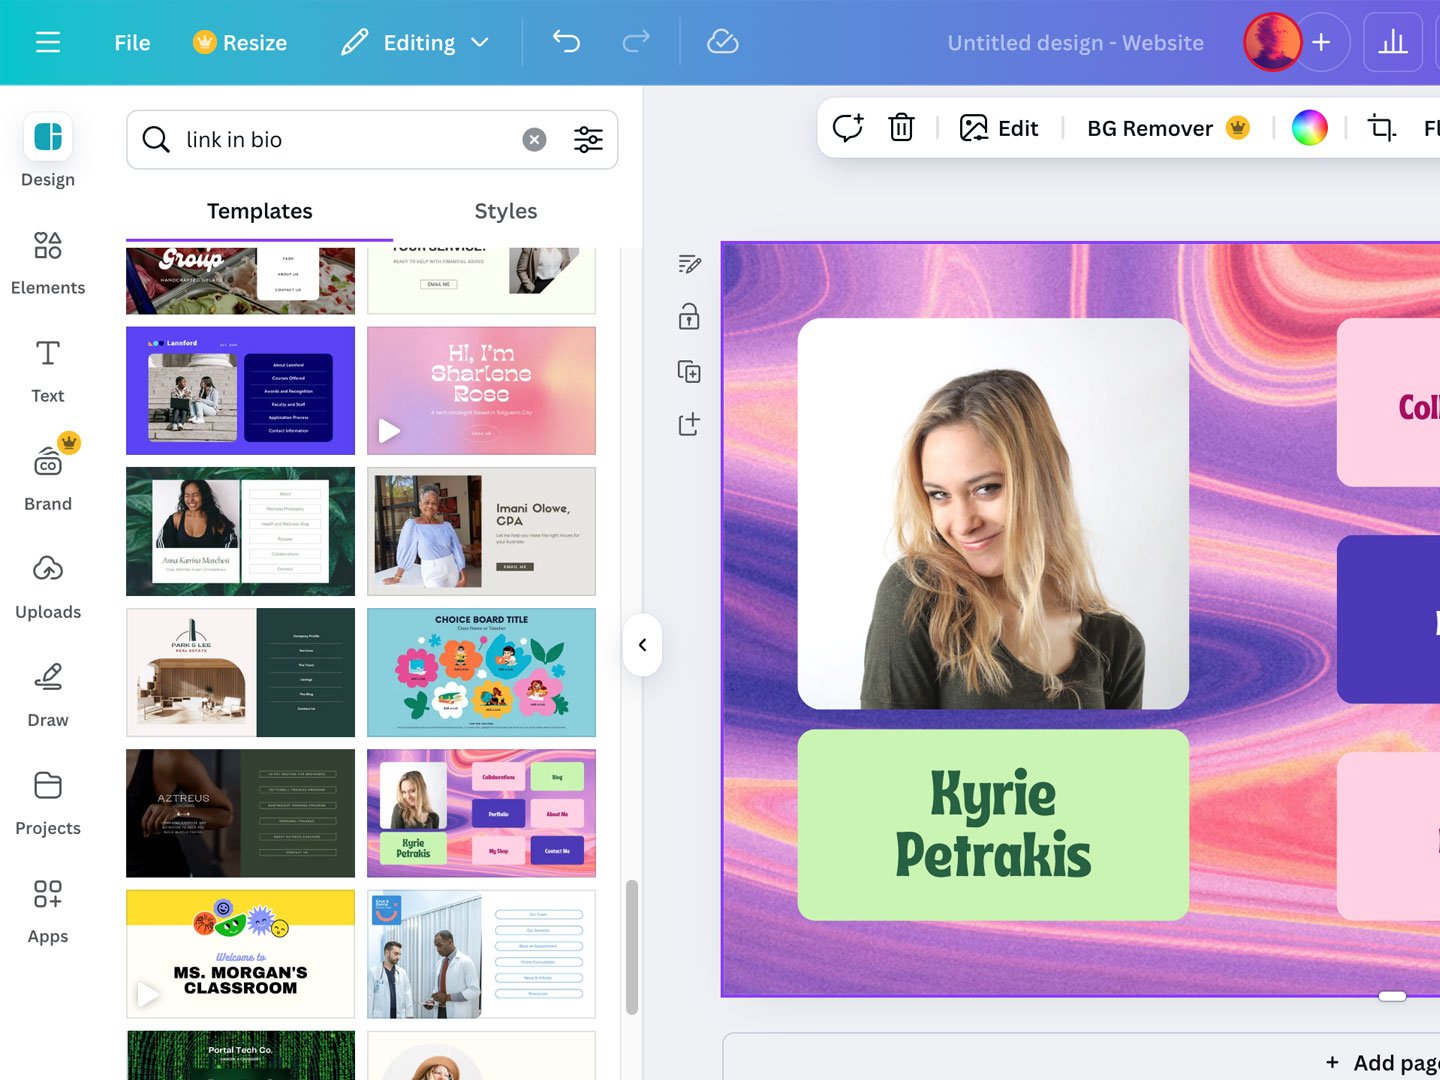1440x1080 pixels.
Task: Open search filter options
Action: point(588,140)
